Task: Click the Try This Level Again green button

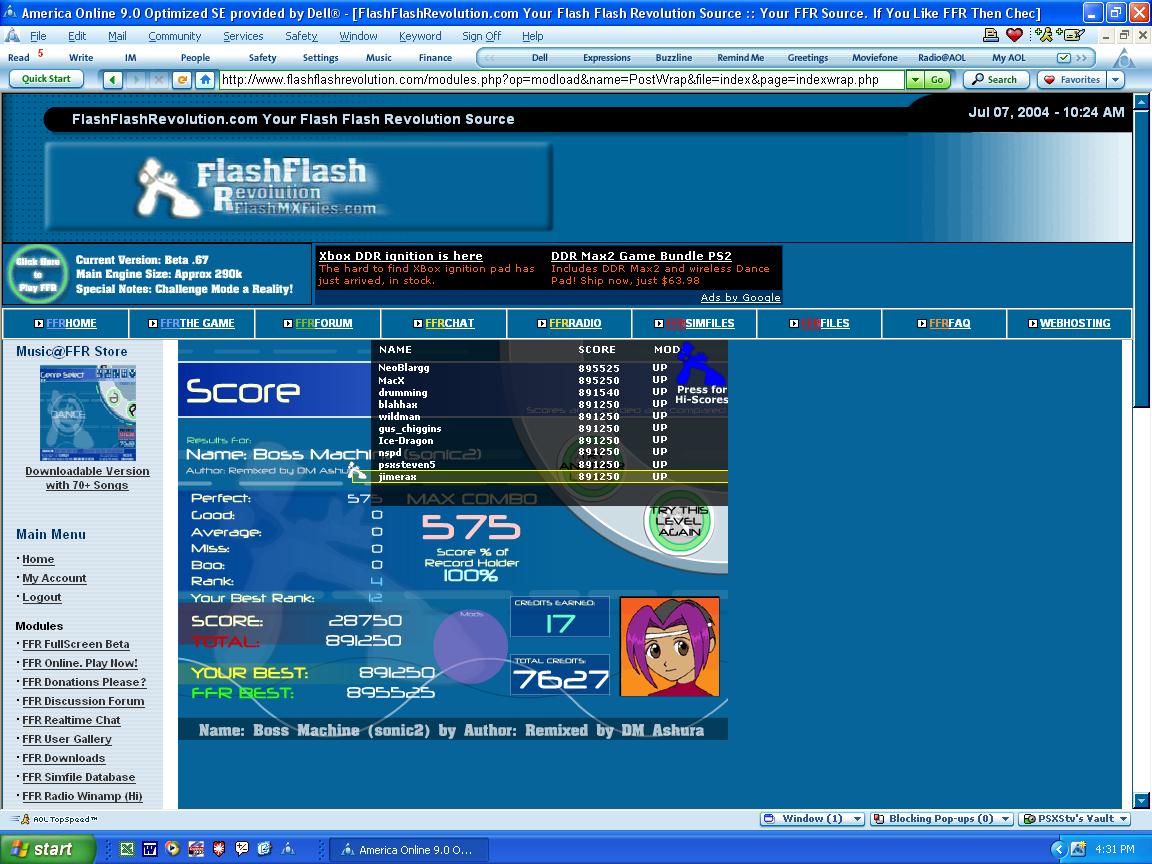Action: (x=679, y=522)
